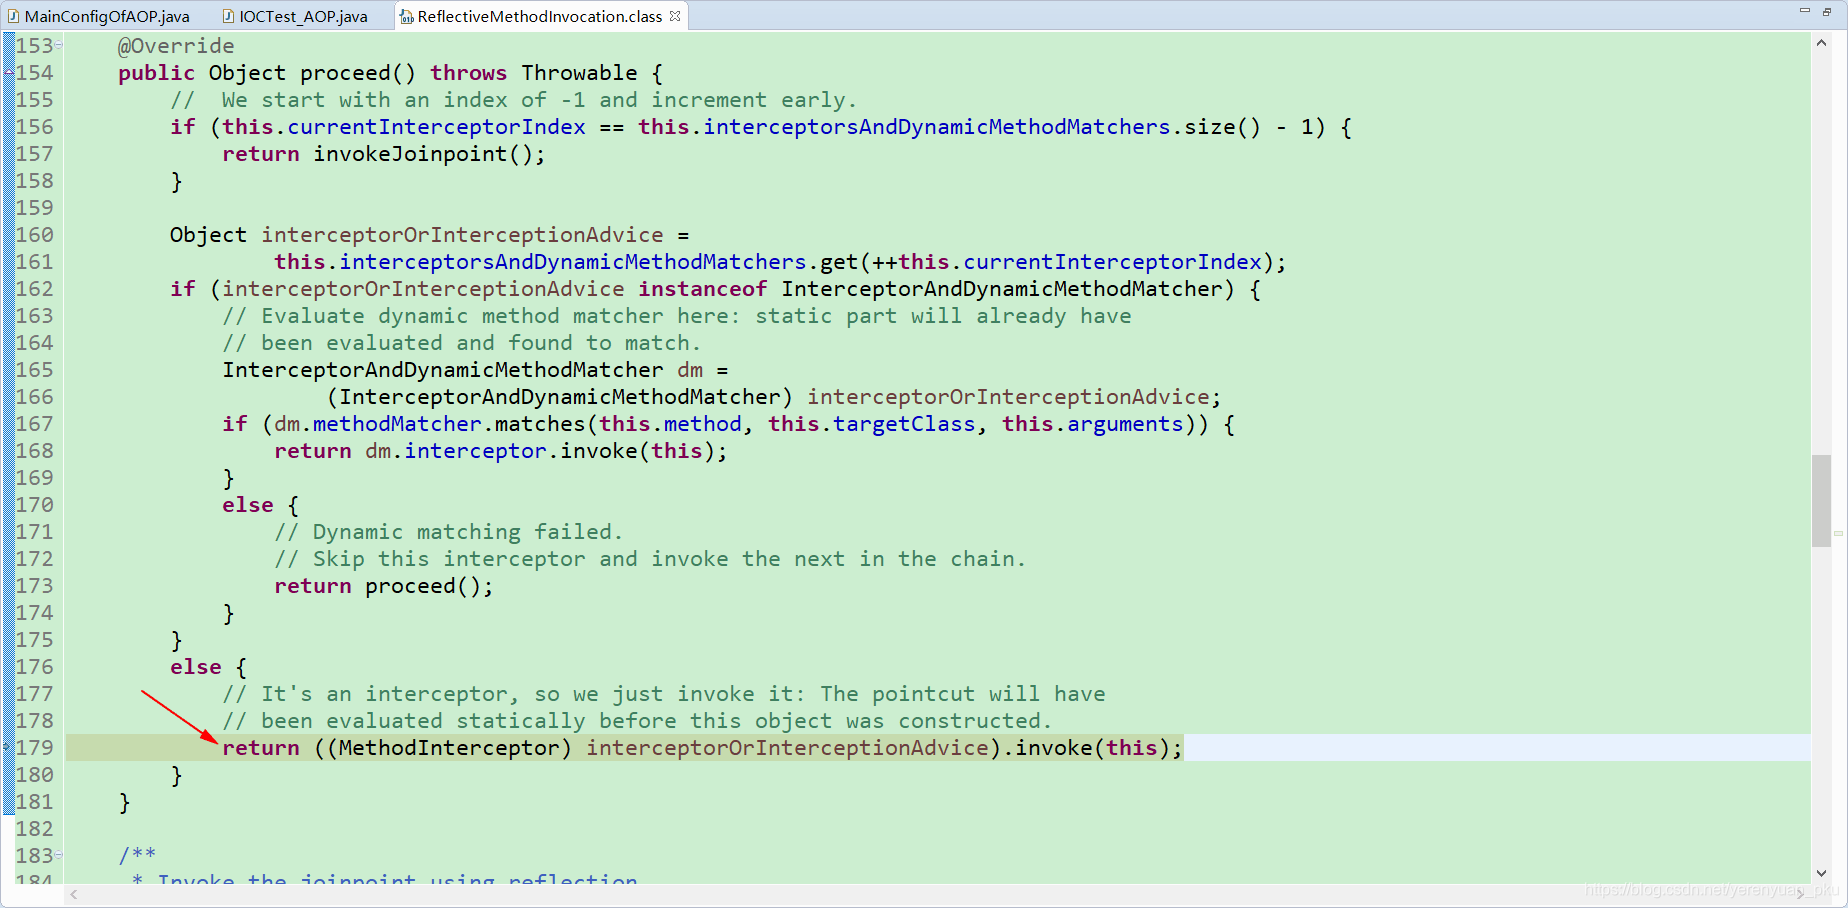Switch to the IOCTest_AOP.java tab
The height and width of the screenshot is (908, 1848).
[295, 16]
